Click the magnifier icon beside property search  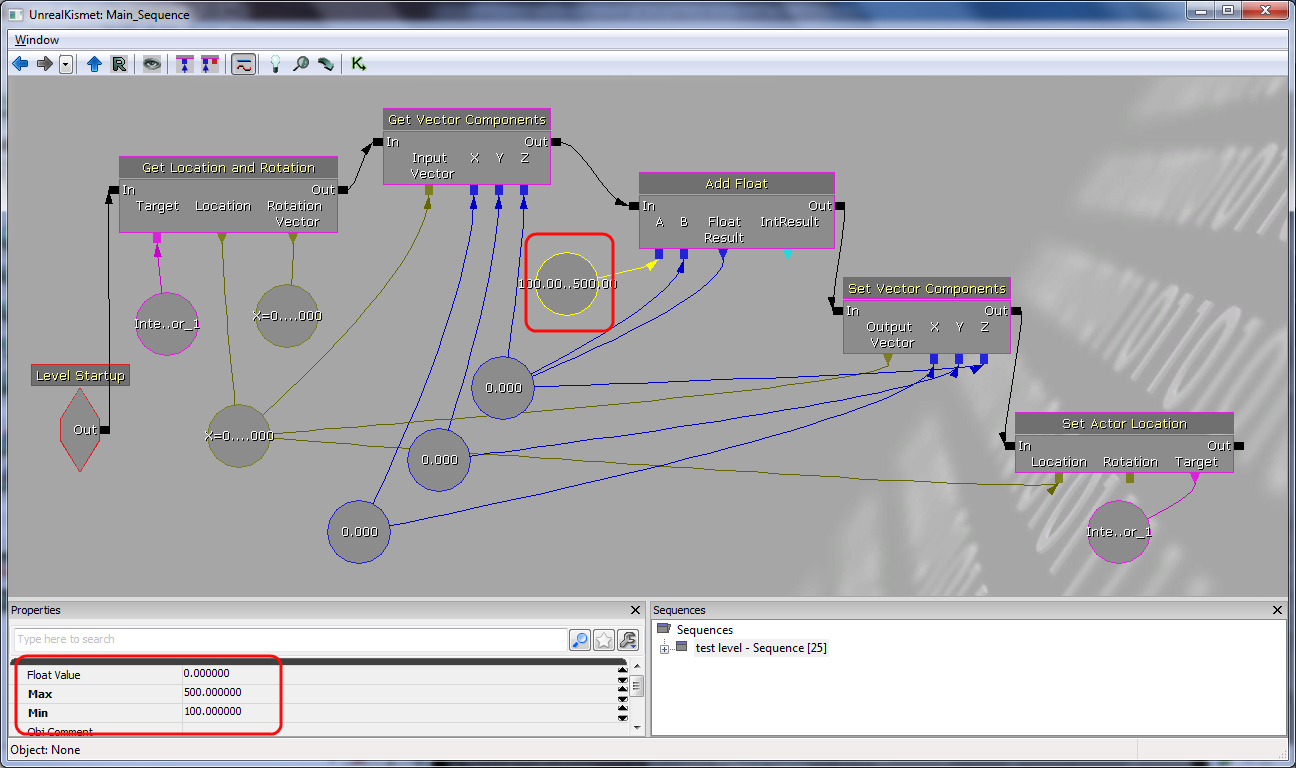pos(580,640)
